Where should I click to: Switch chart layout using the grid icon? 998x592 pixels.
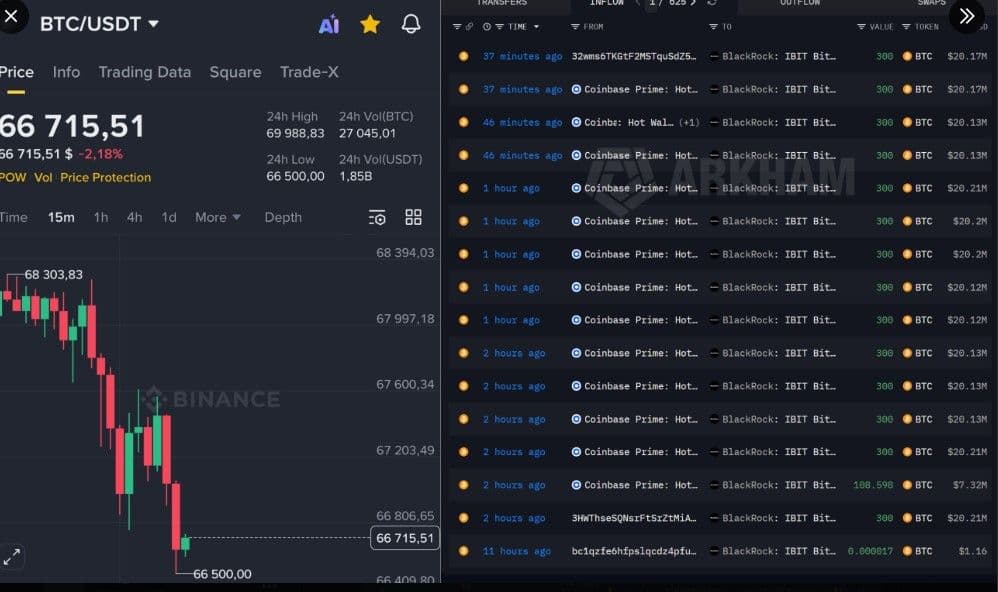[x=413, y=216]
